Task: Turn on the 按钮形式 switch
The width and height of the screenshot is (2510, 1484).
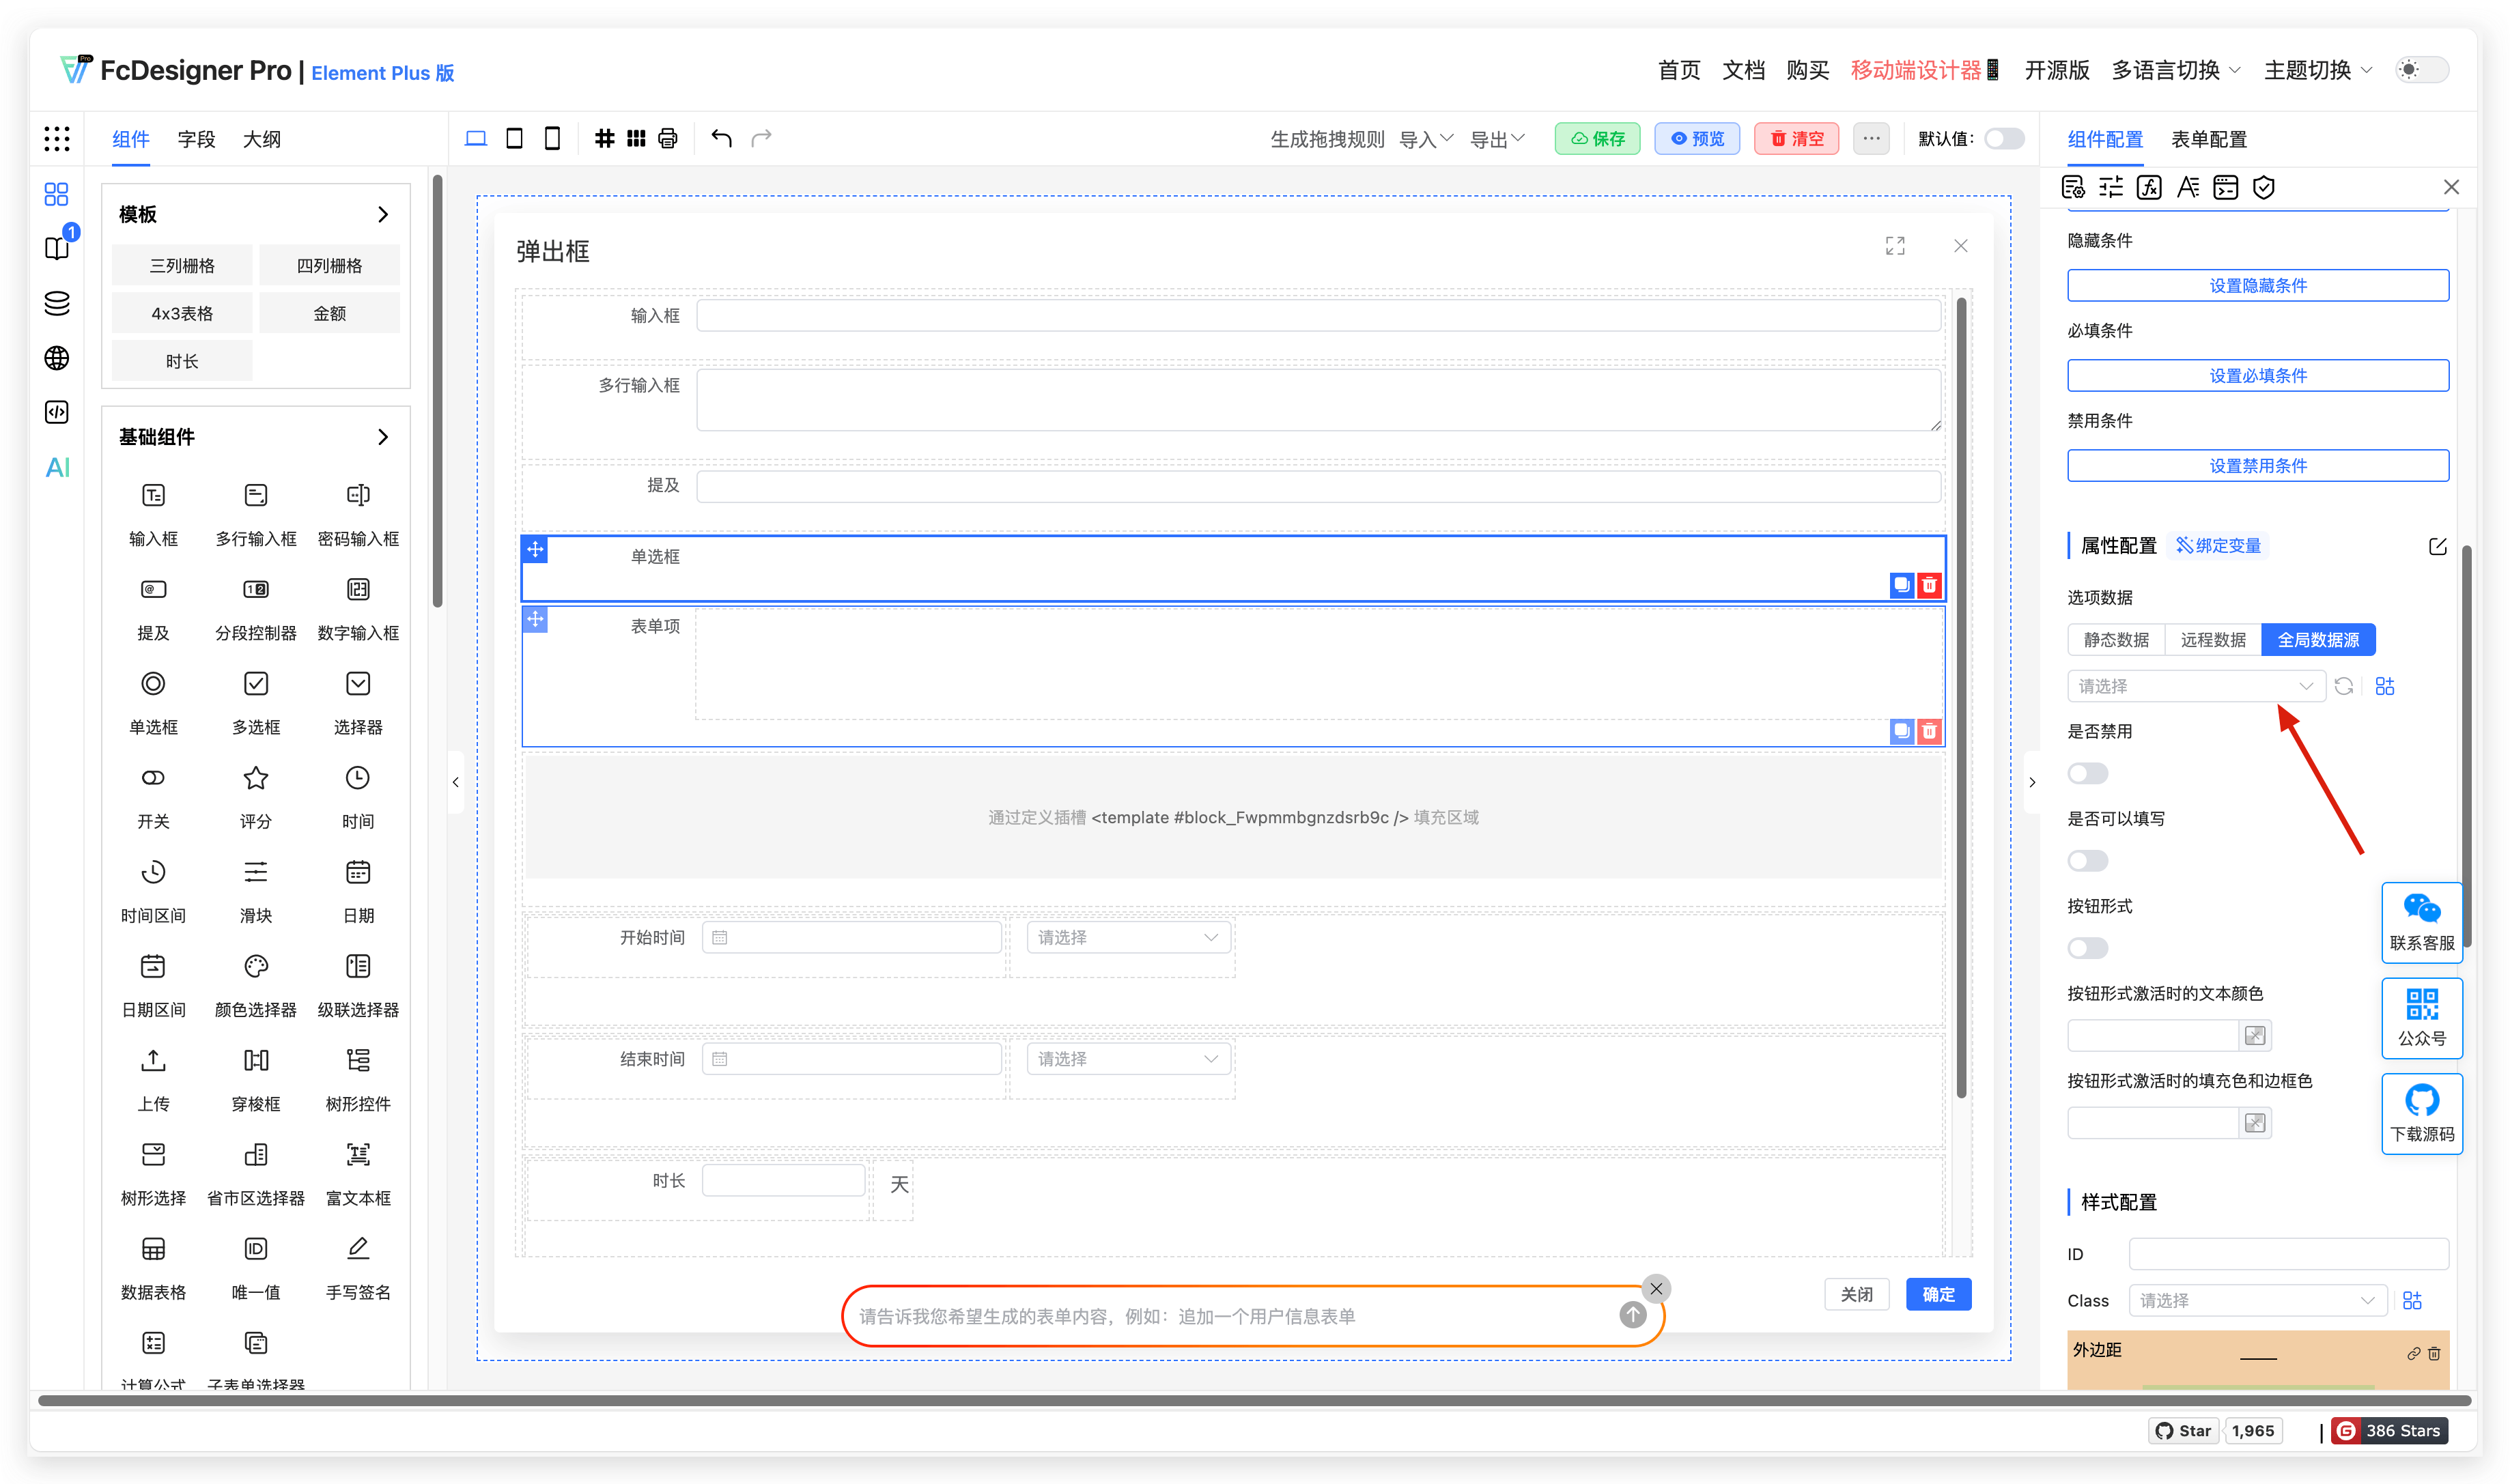Action: pyautogui.click(x=2087, y=948)
